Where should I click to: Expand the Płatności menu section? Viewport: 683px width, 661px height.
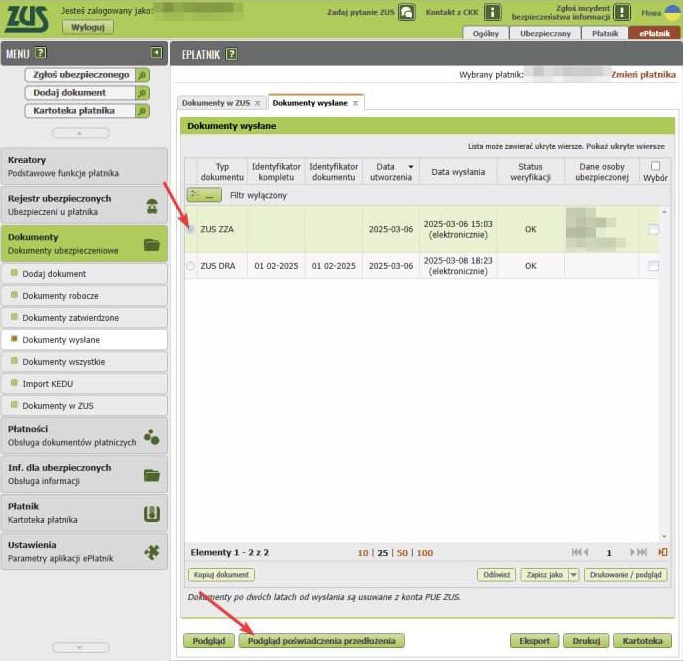pyautogui.click(x=83, y=435)
